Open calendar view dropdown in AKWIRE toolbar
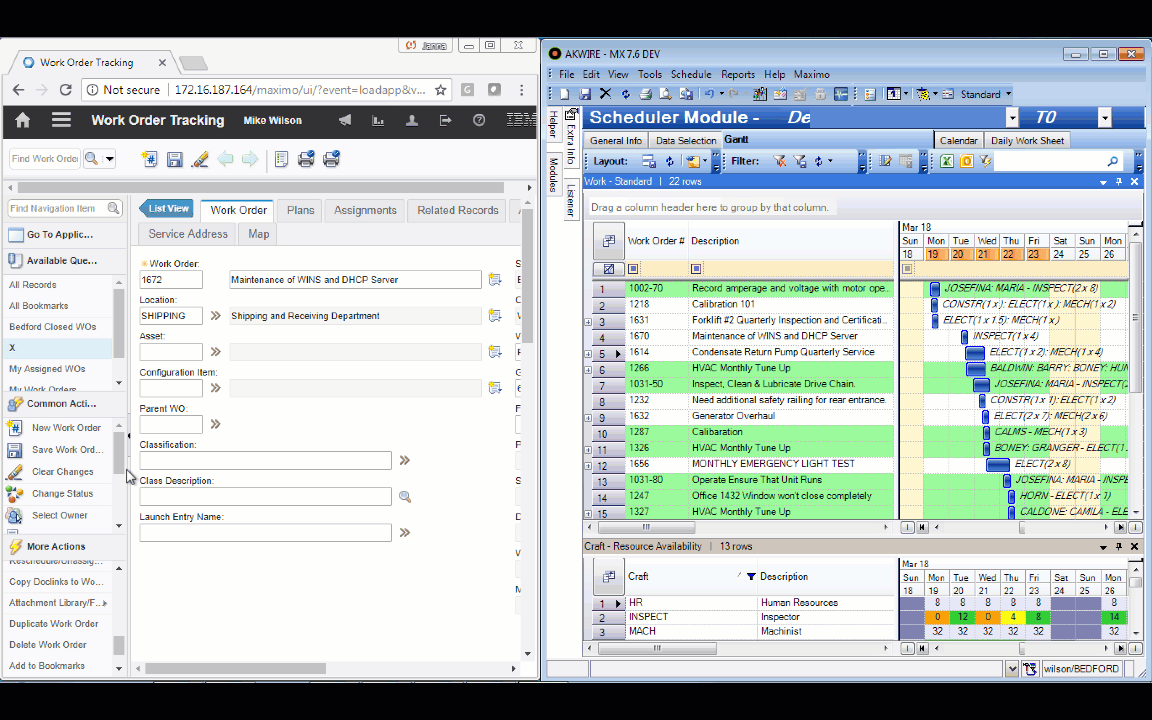1152x720 pixels. 905,94
